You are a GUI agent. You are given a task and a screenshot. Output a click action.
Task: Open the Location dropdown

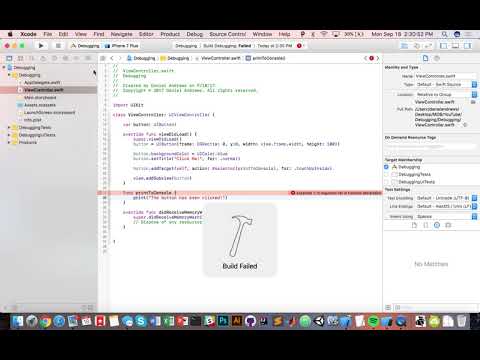(446, 95)
